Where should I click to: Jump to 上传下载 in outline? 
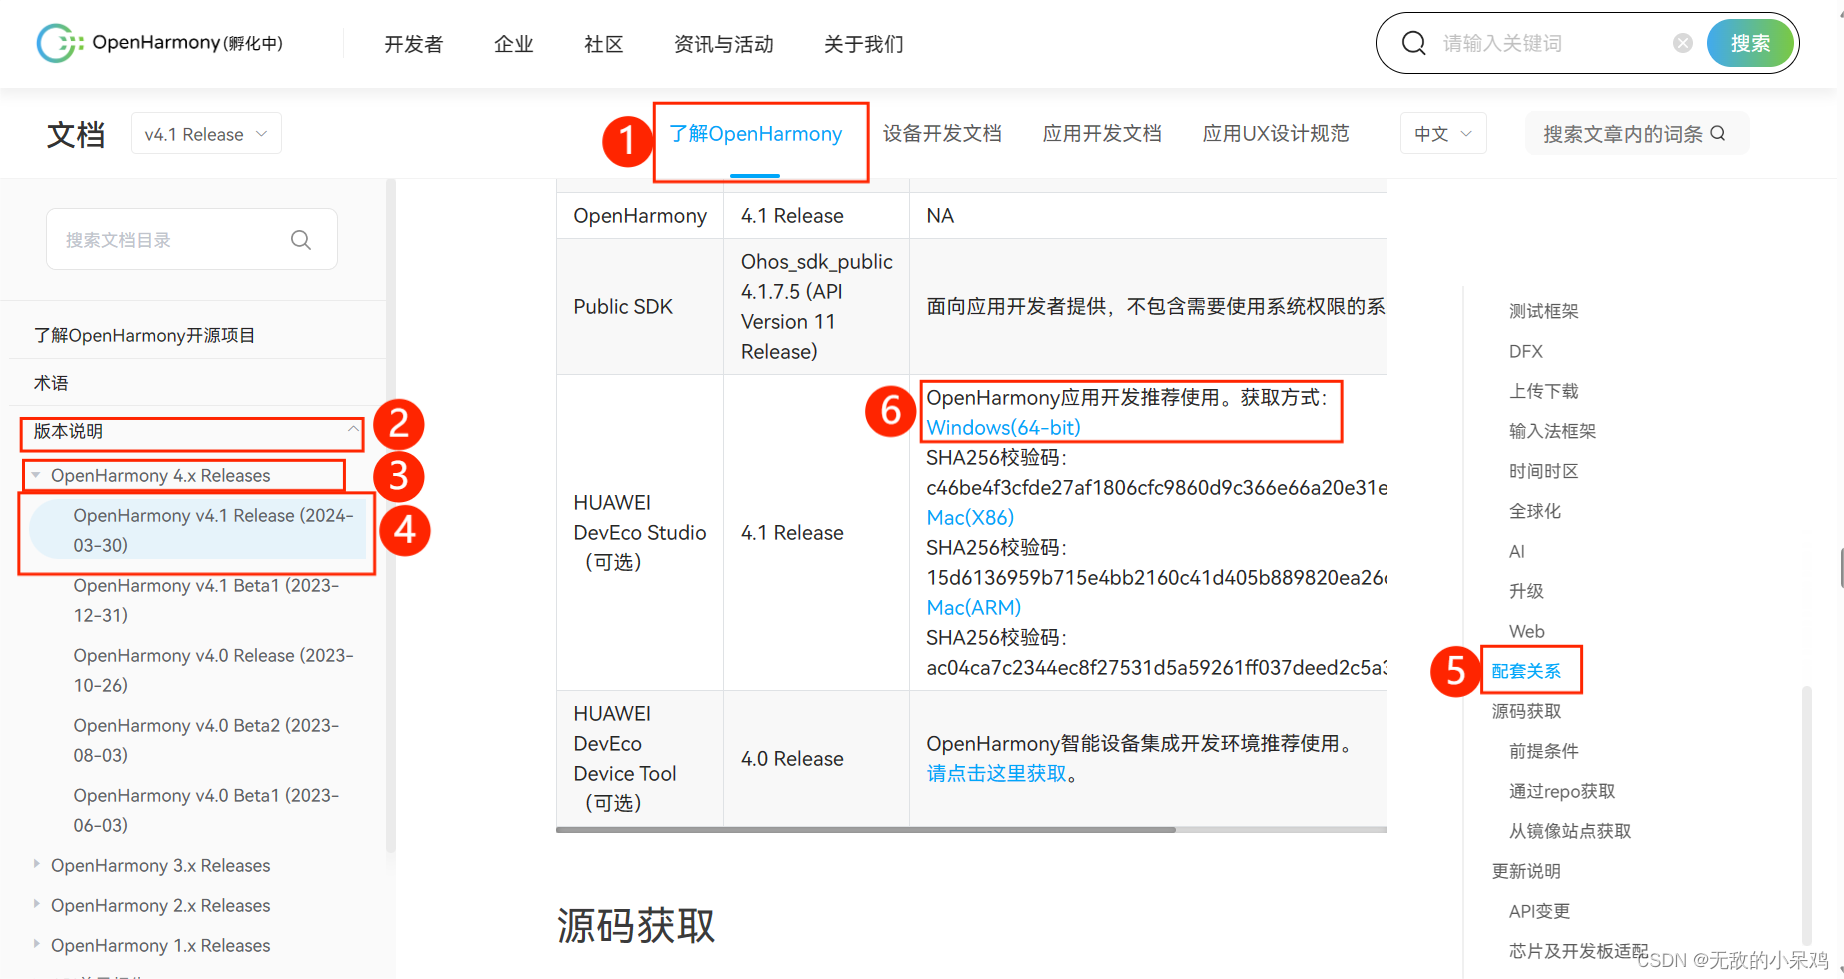point(1543,391)
